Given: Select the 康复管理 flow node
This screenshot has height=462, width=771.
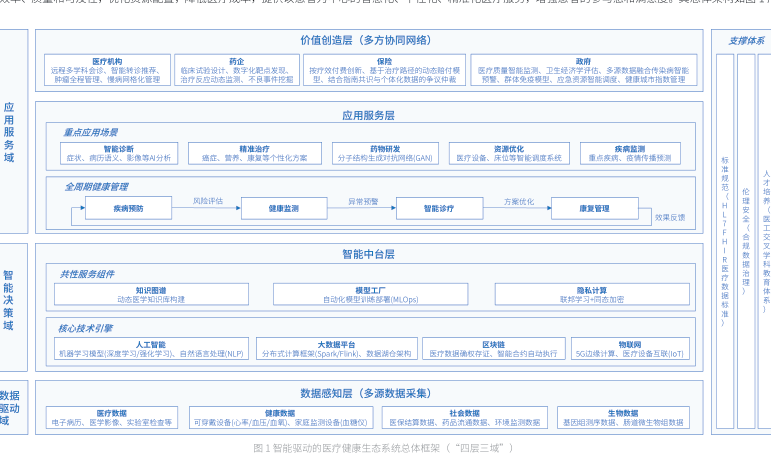Looking at the screenshot, I should [x=595, y=208].
